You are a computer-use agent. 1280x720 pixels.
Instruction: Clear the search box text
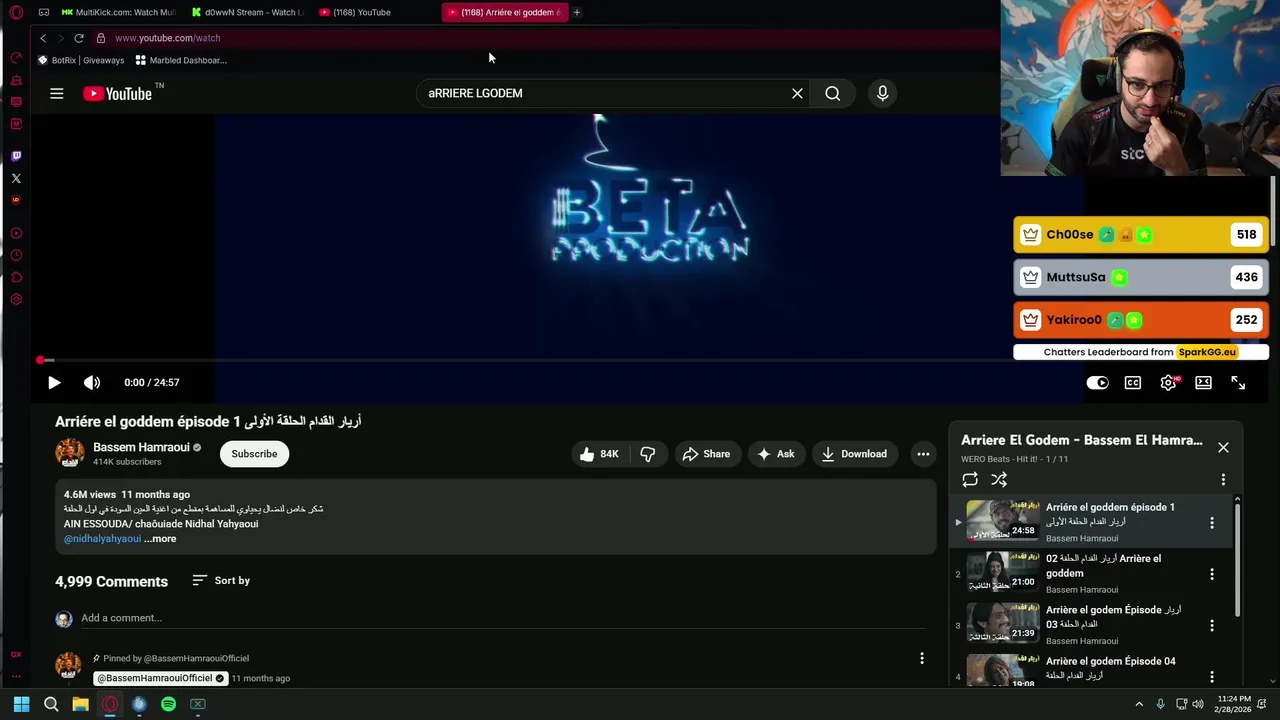coord(797,93)
